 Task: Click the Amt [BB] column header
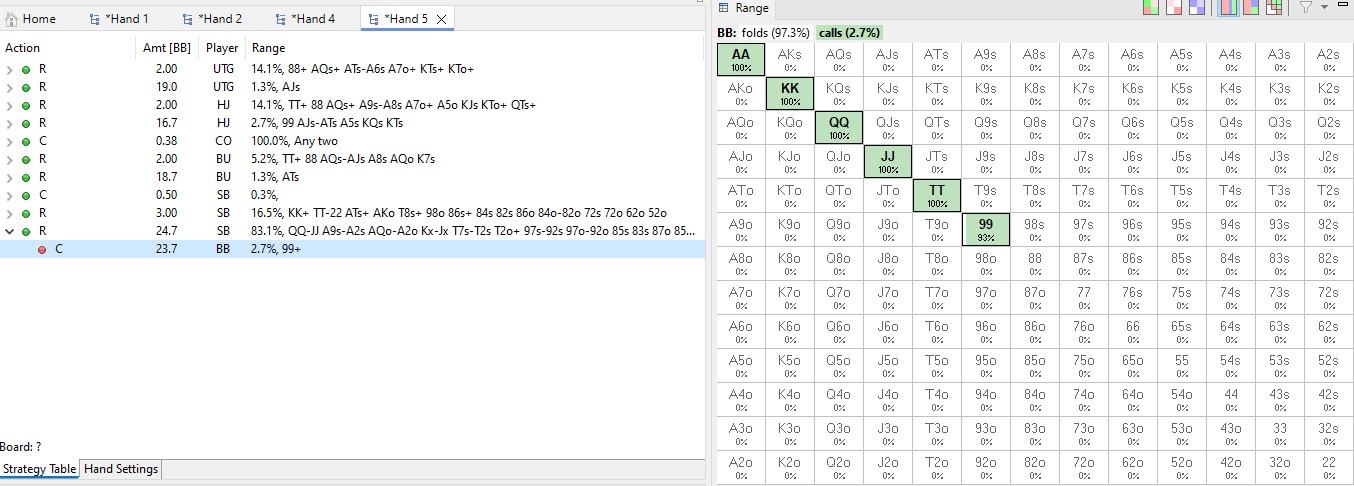166,48
